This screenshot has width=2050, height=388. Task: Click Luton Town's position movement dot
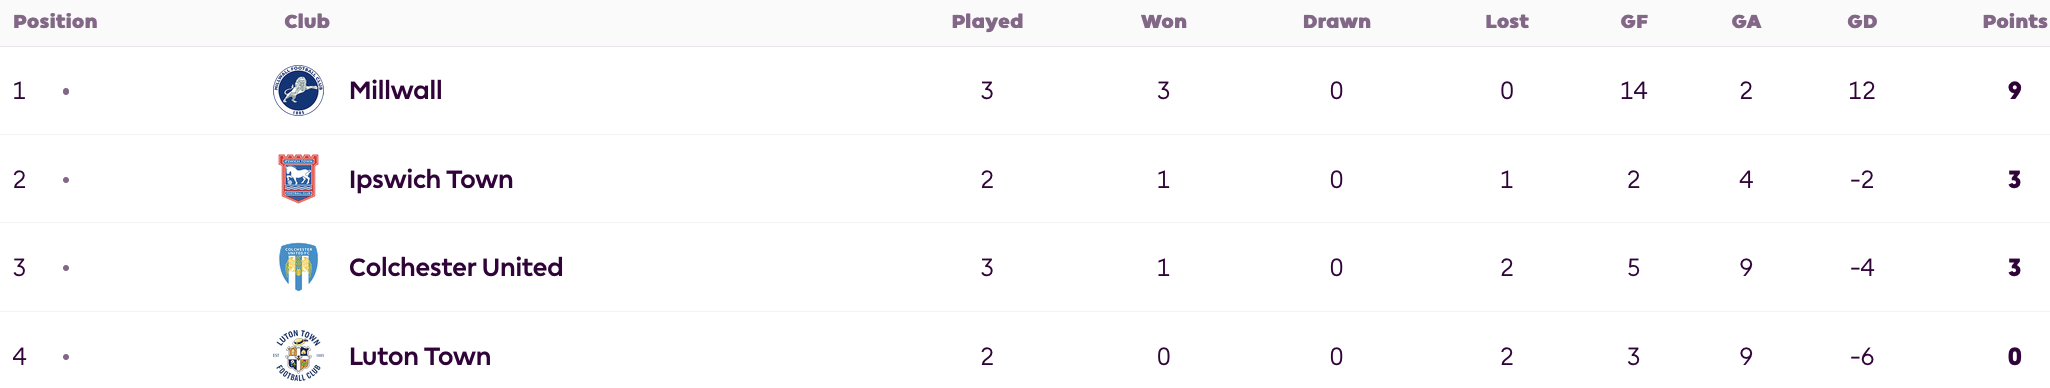(x=66, y=357)
